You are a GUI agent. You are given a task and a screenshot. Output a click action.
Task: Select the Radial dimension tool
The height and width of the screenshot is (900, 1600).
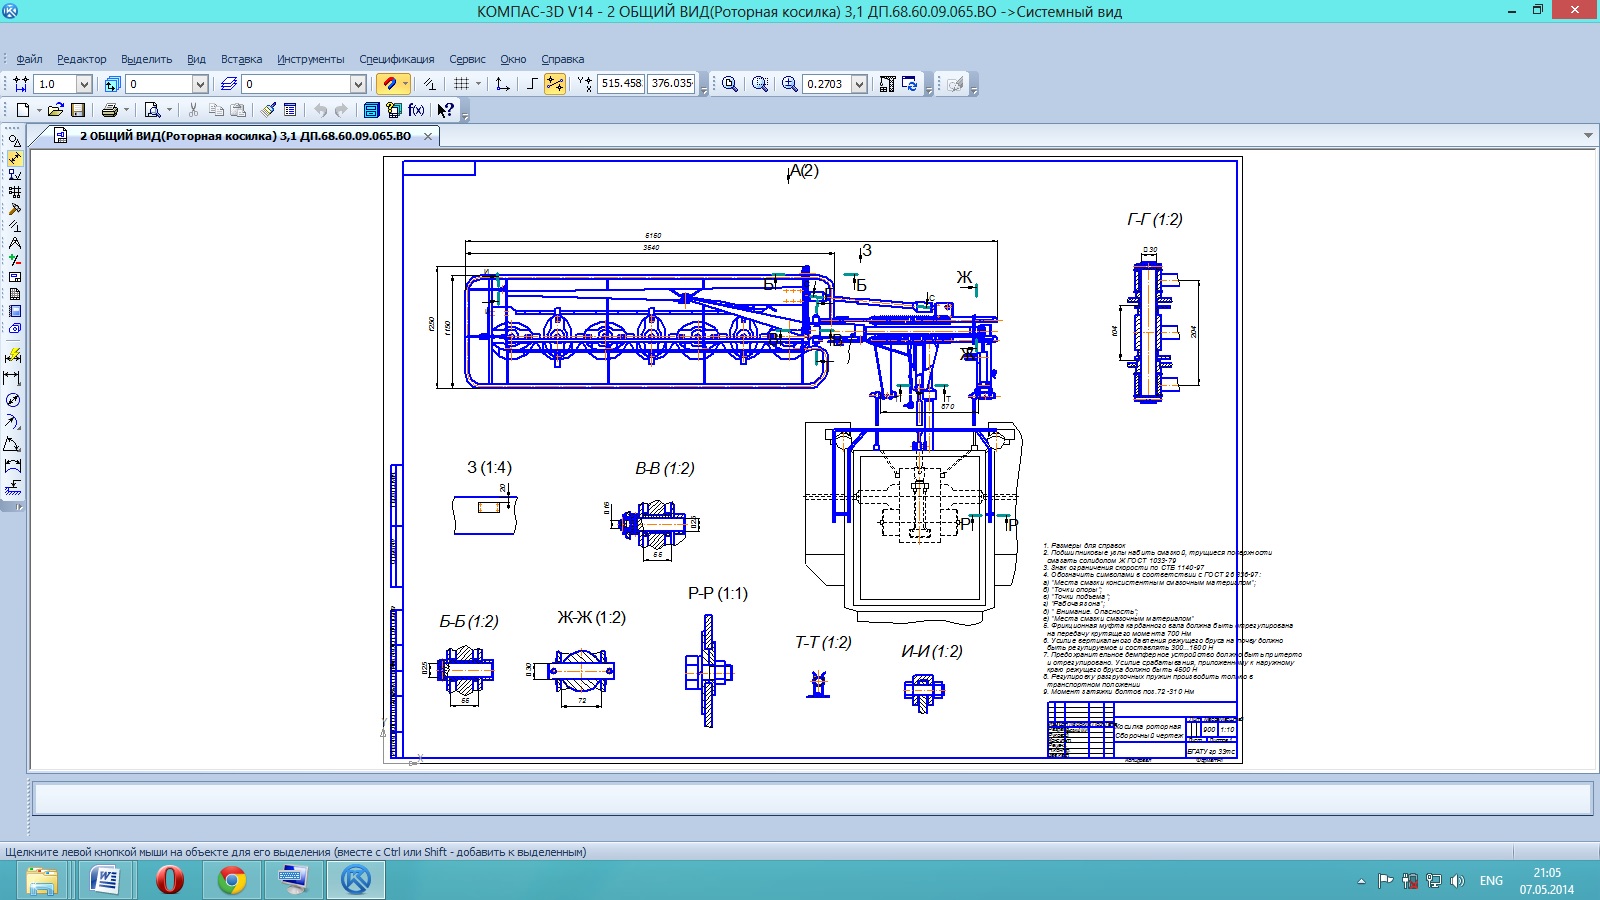(x=13, y=422)
